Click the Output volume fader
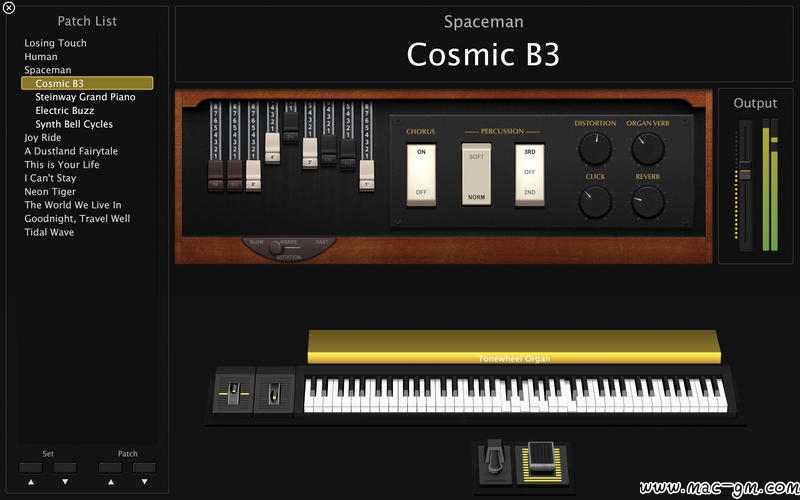Viewport: 800px width, 500px height. pos(745,171)
